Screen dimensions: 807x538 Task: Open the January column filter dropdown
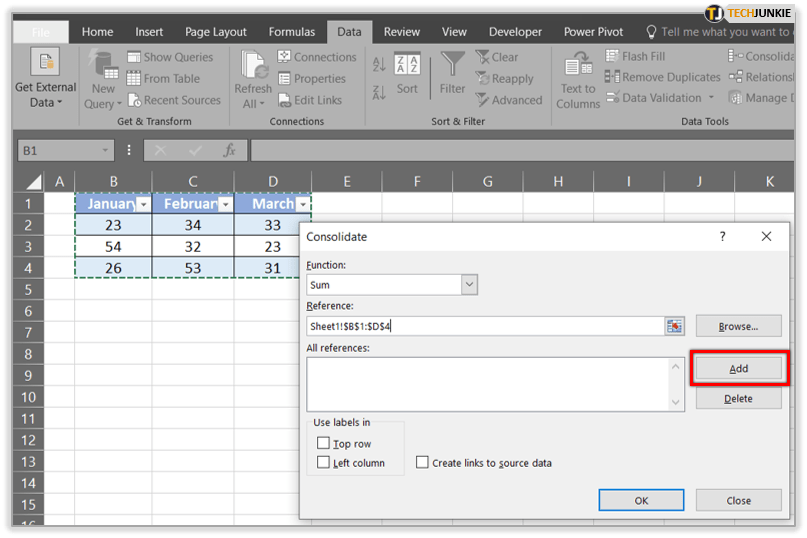pyautogui.click(x=143, y=204)
